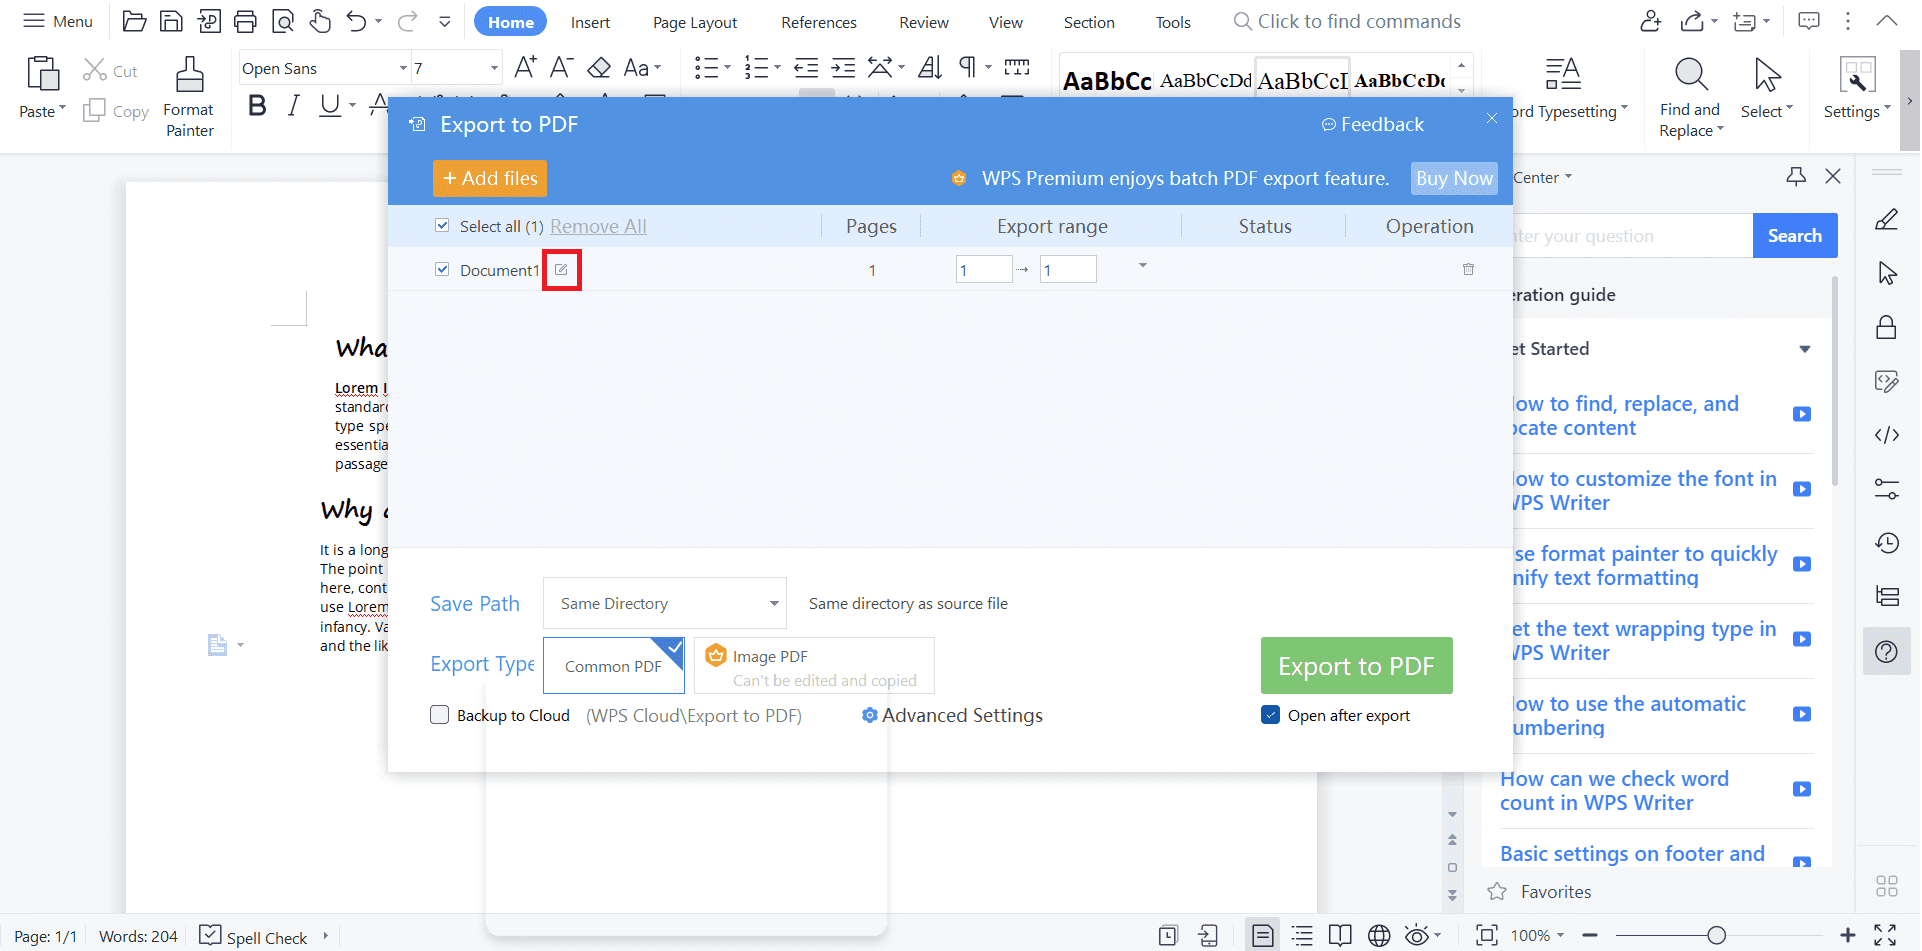Viewport: 1922px width, 951px height.
Task: Click the lock icon in right sidebar
Action: (x=1887, y=327)
